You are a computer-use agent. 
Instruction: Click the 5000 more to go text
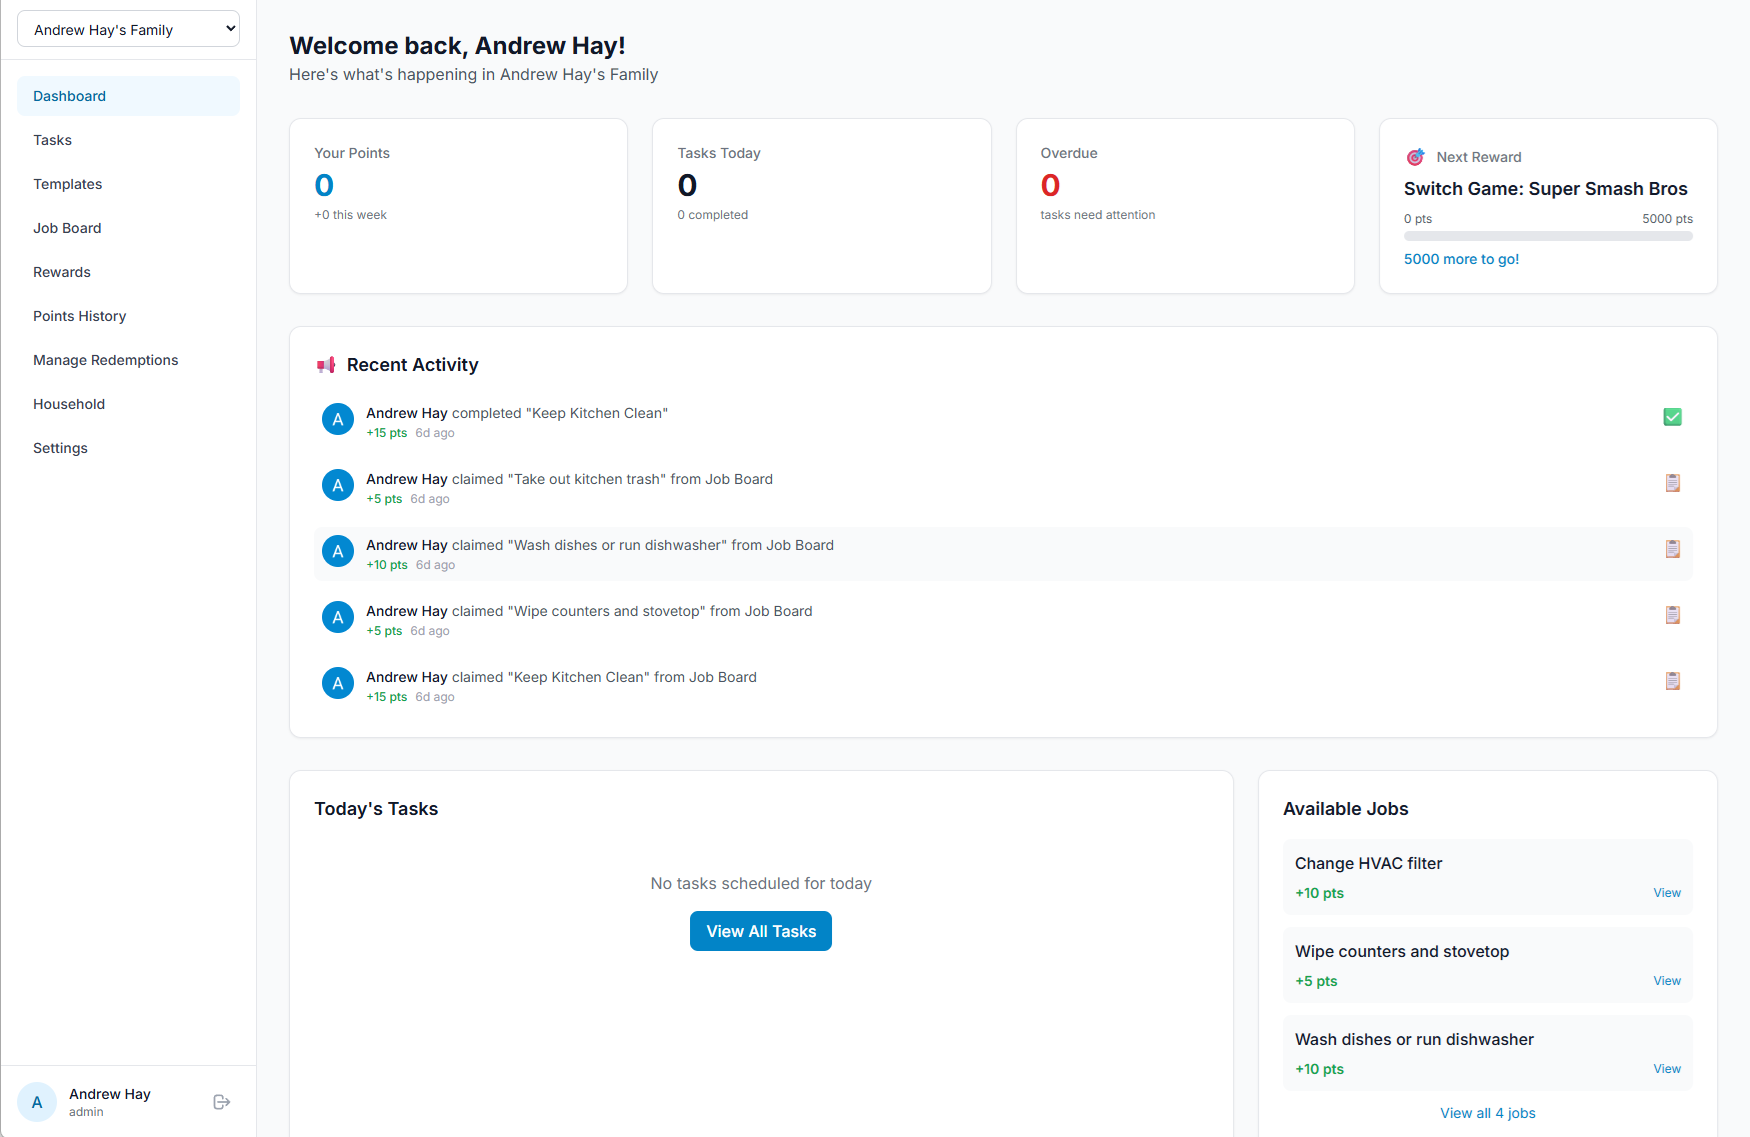point(1461,258)
